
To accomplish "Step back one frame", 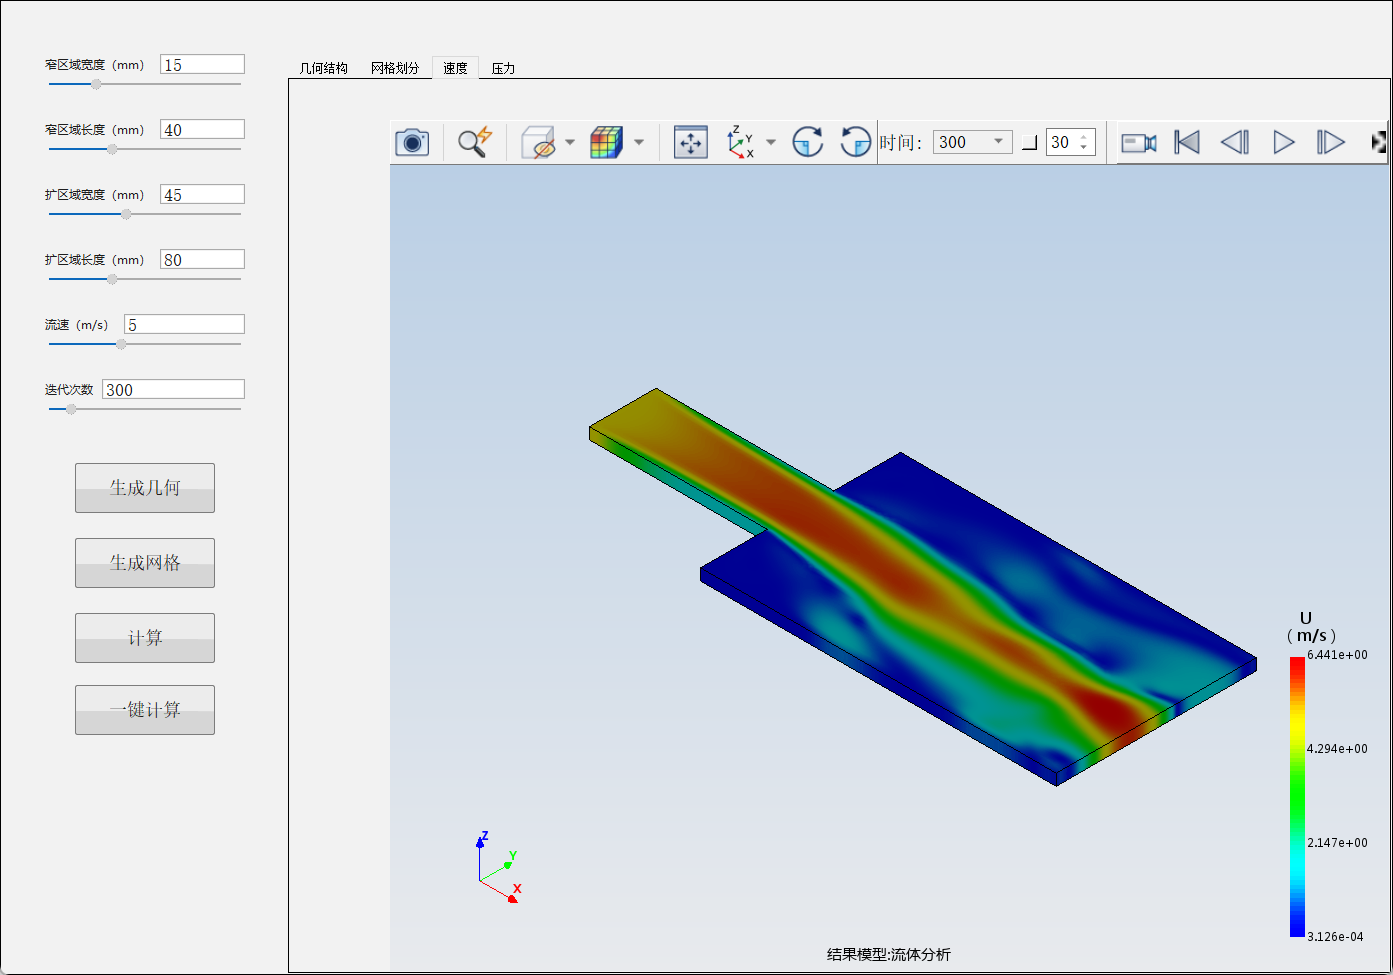I will 1235,142.
